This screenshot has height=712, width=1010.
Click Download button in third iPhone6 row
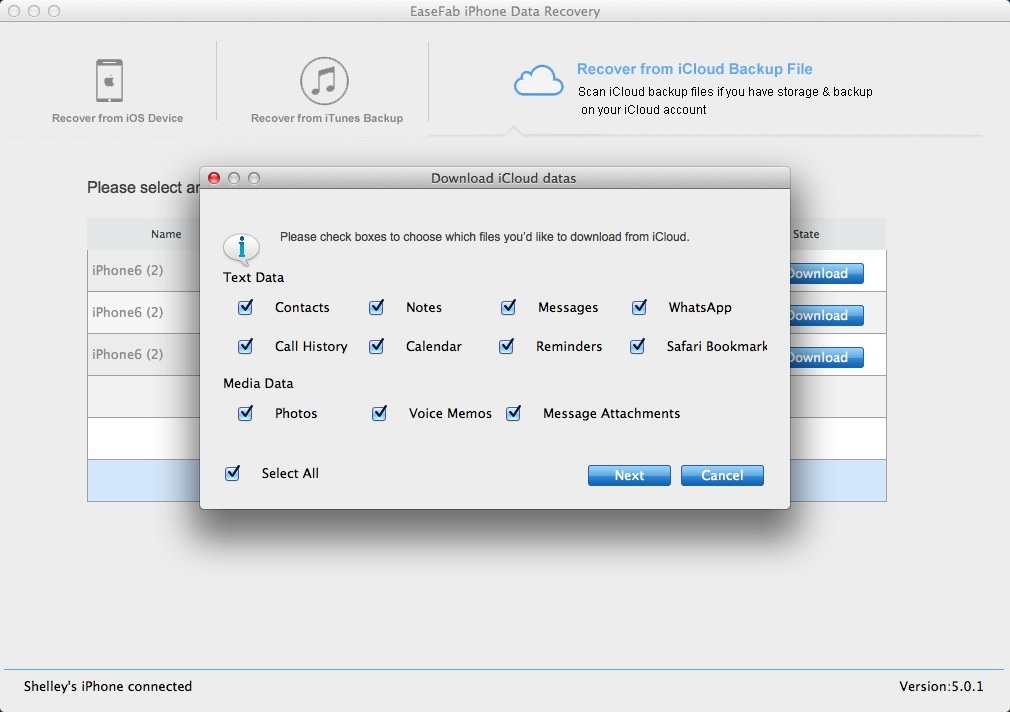(x=826, y=357)
